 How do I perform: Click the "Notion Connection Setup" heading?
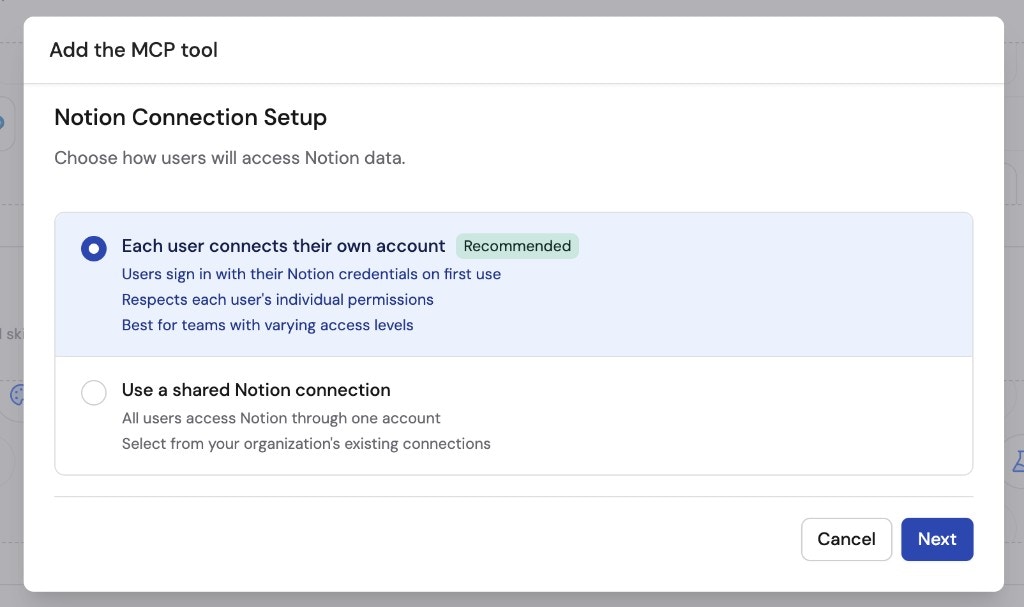(x=190, y=117)
